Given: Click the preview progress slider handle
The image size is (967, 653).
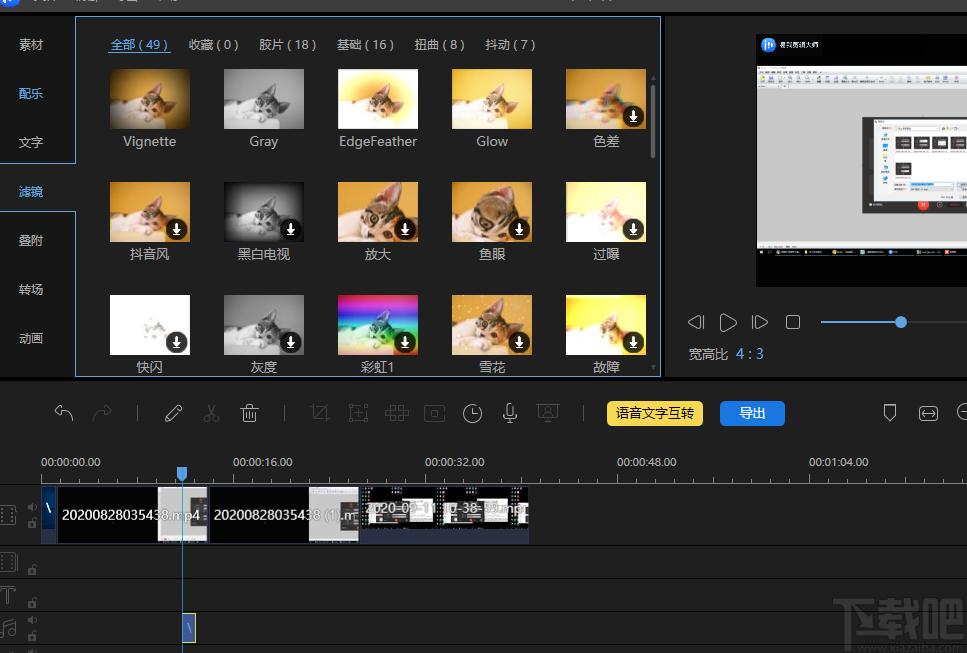Looking at the screenshot, I should click(901, 322).
